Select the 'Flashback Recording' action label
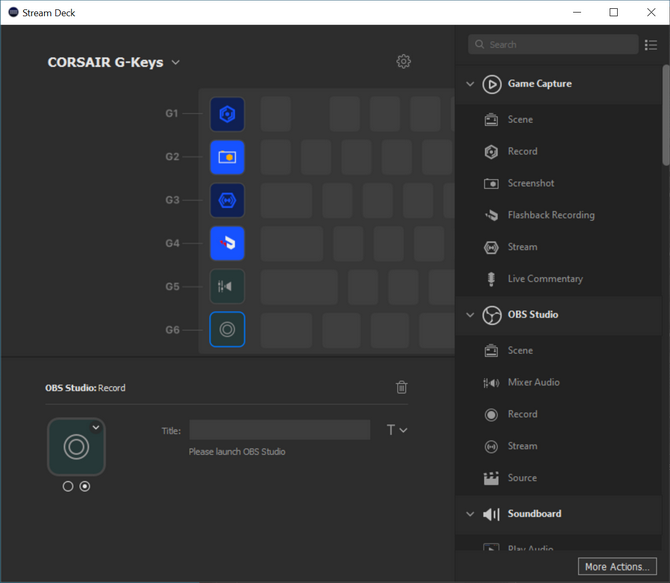Viewport: 670px width, 583px height. tap(551, 215)
